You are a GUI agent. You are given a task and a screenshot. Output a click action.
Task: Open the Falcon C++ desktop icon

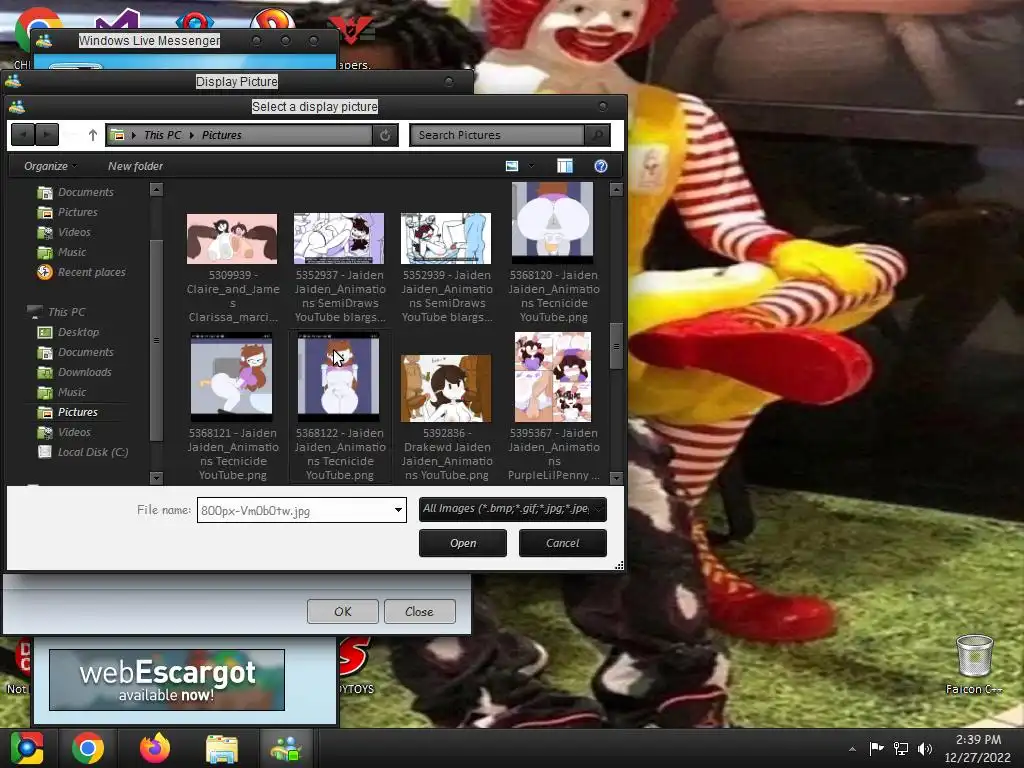tap(974, 664)
